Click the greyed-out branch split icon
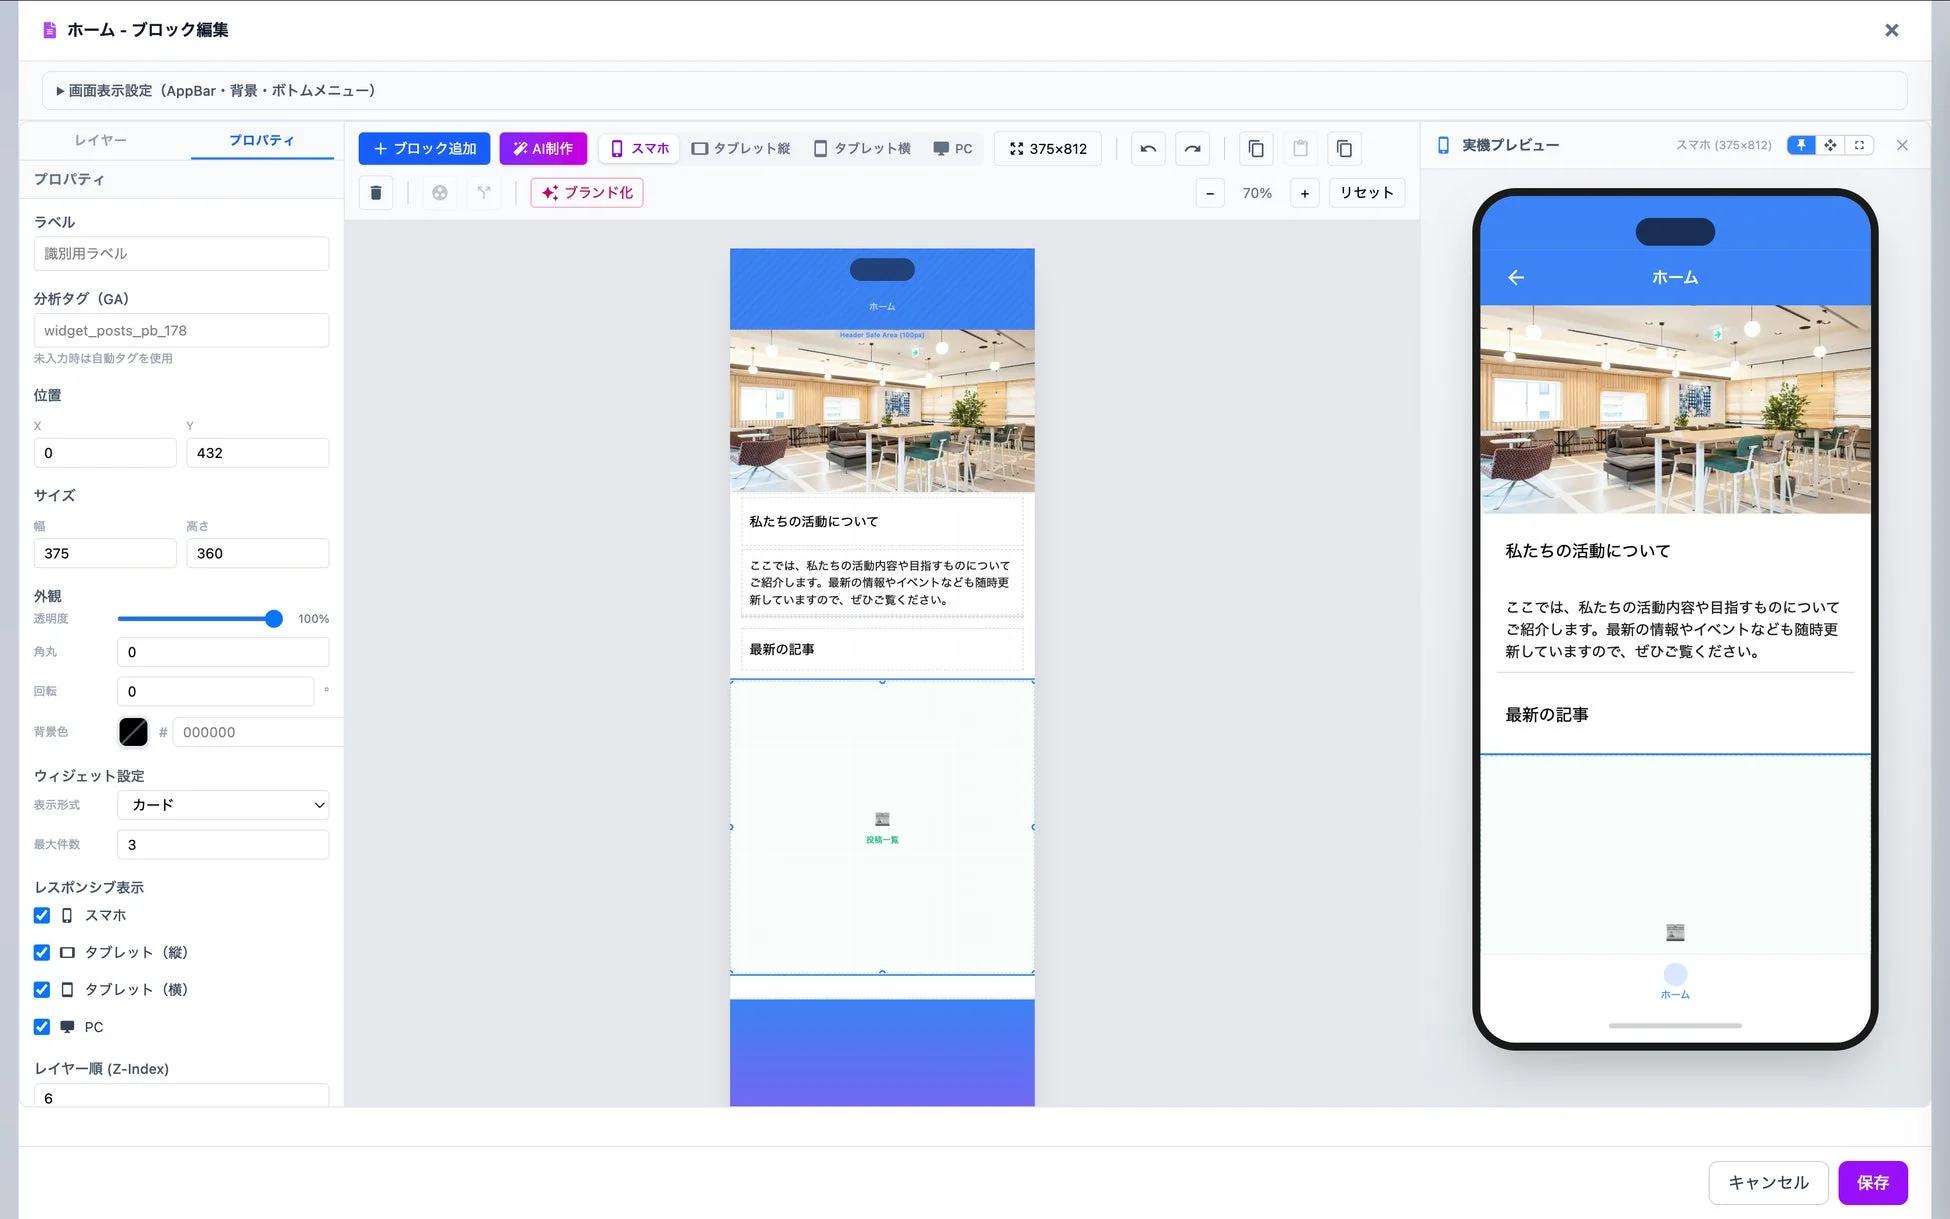This screenshot has height=1219, width=1950. pos(484,193)
